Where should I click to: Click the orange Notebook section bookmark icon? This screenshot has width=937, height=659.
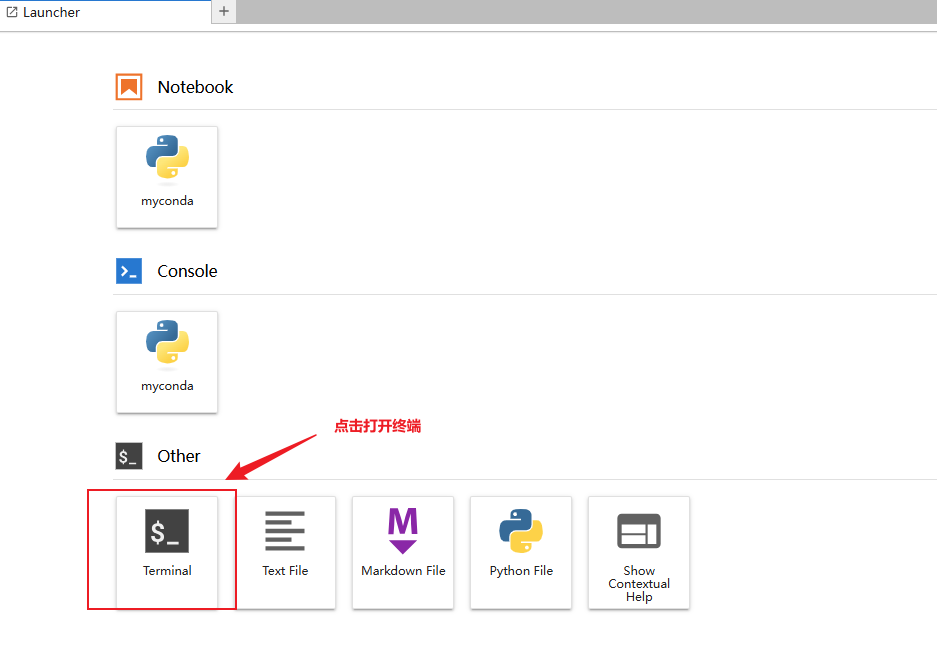point(129,87)
